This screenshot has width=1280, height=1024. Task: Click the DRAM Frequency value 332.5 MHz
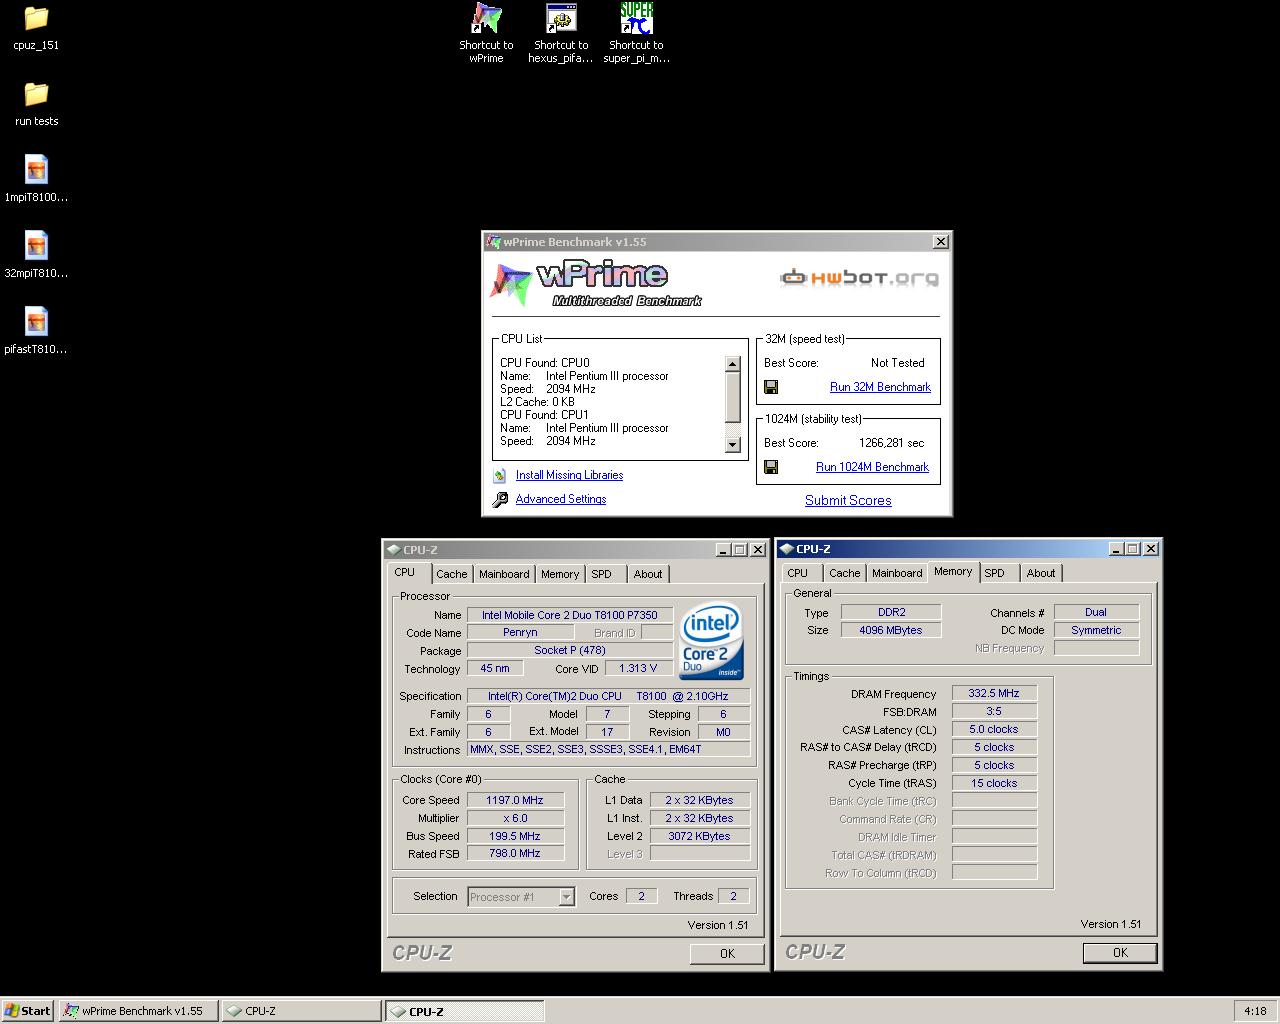[994, 693]
